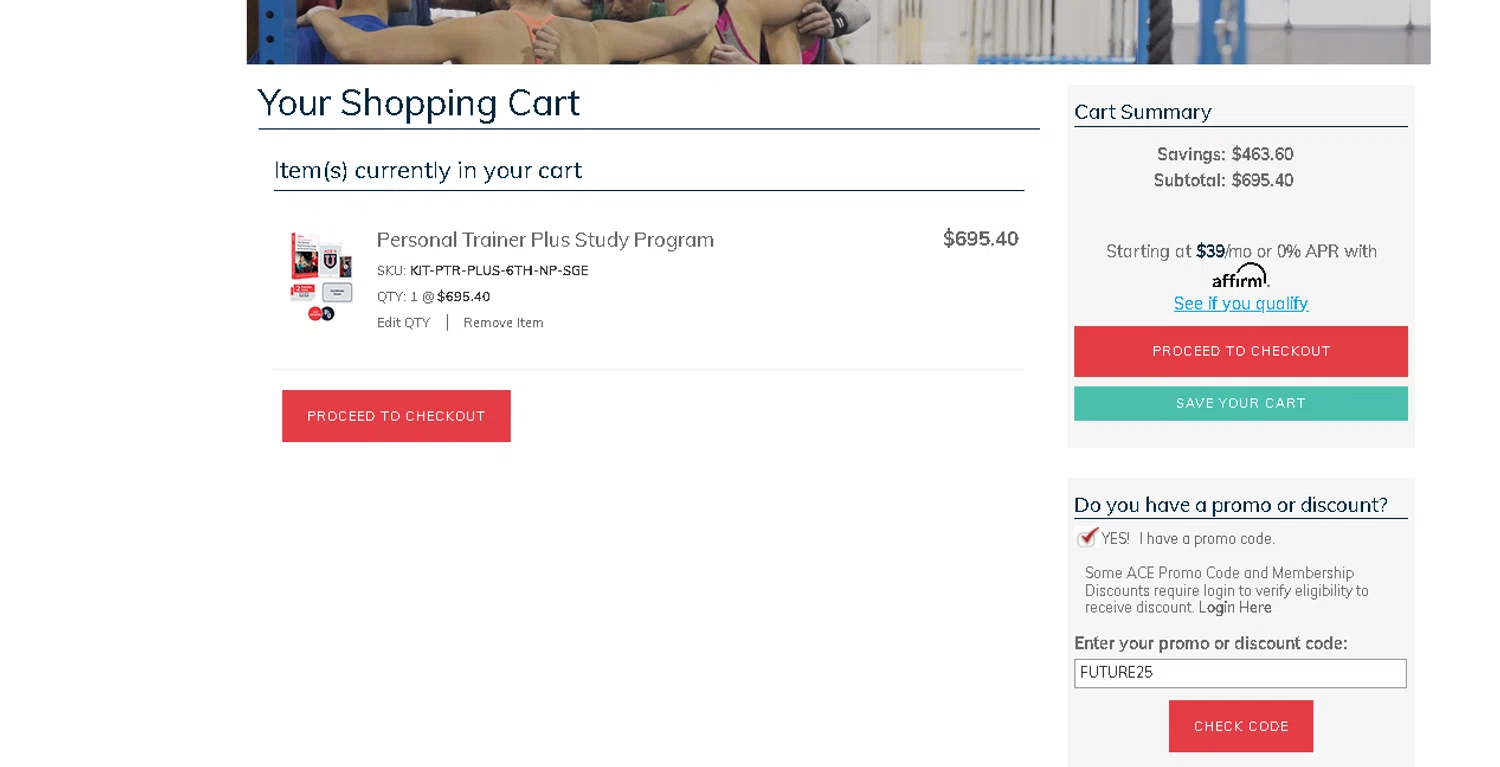Click the item price $695.40 on the right of the cart row
The width and height of the screenshot is (1500, 767).
pos(980,239)
